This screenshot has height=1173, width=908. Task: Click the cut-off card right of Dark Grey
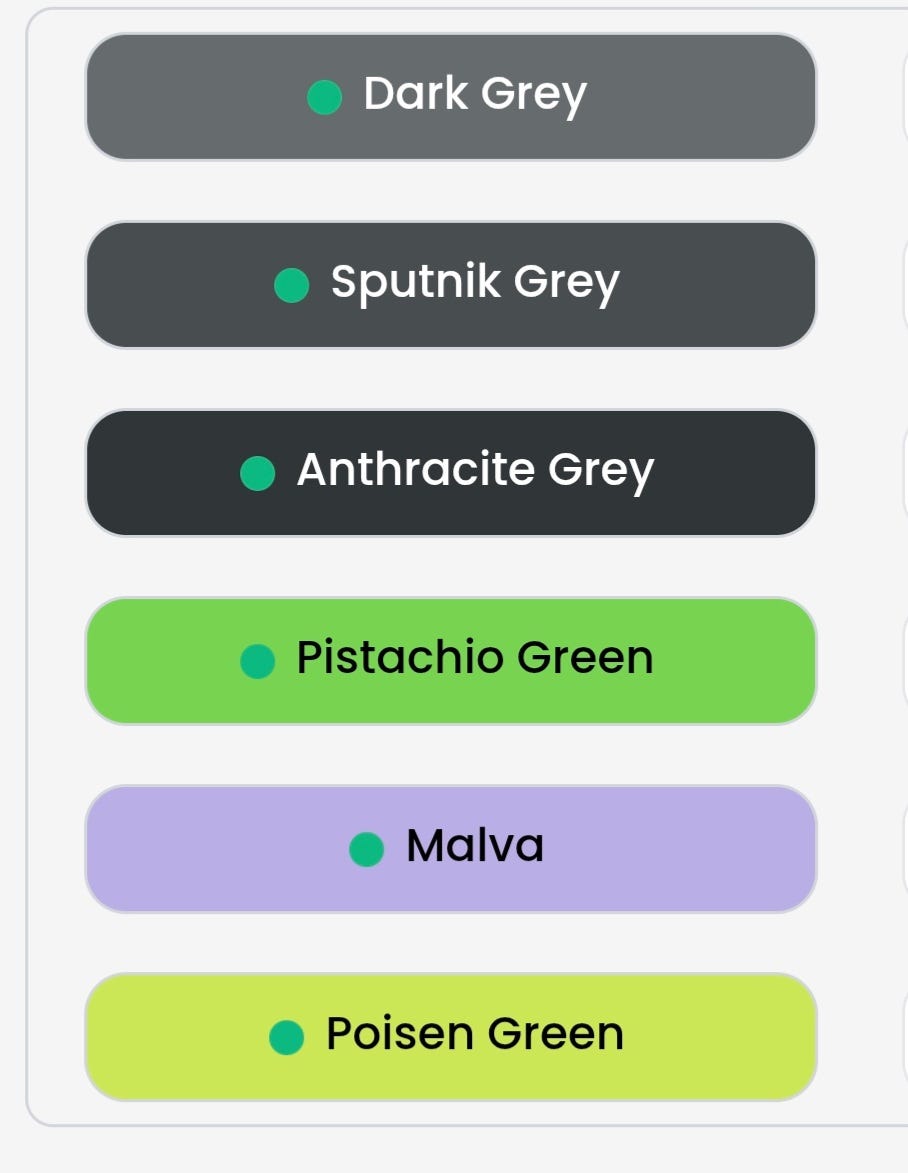pos(904,97)
